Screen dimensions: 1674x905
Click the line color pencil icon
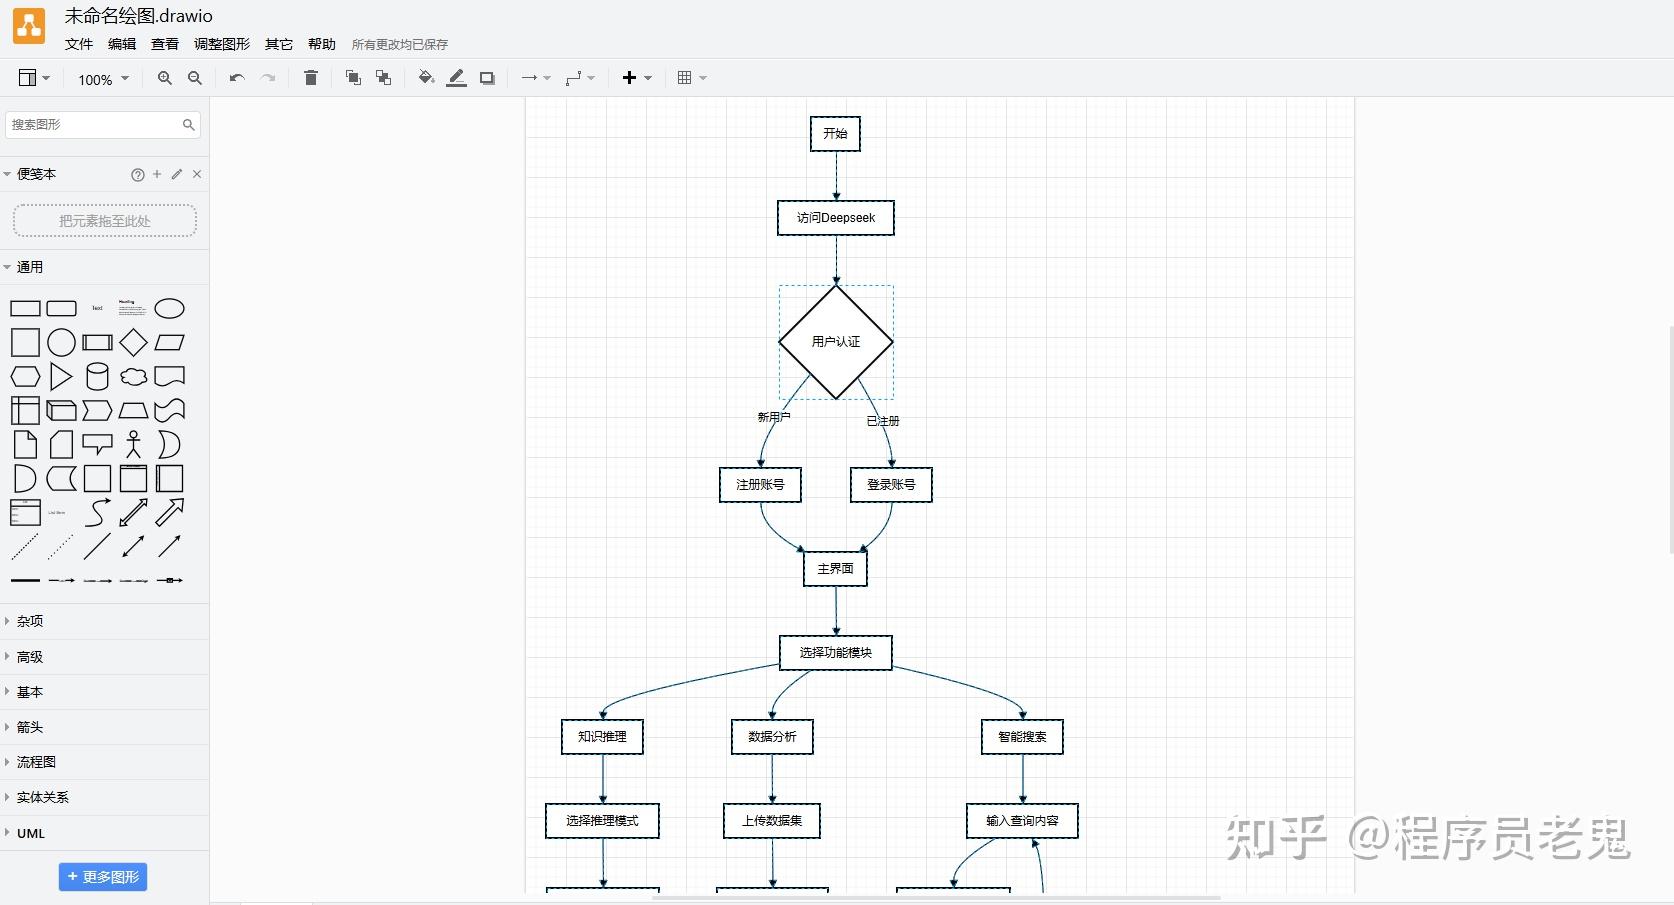456,78
